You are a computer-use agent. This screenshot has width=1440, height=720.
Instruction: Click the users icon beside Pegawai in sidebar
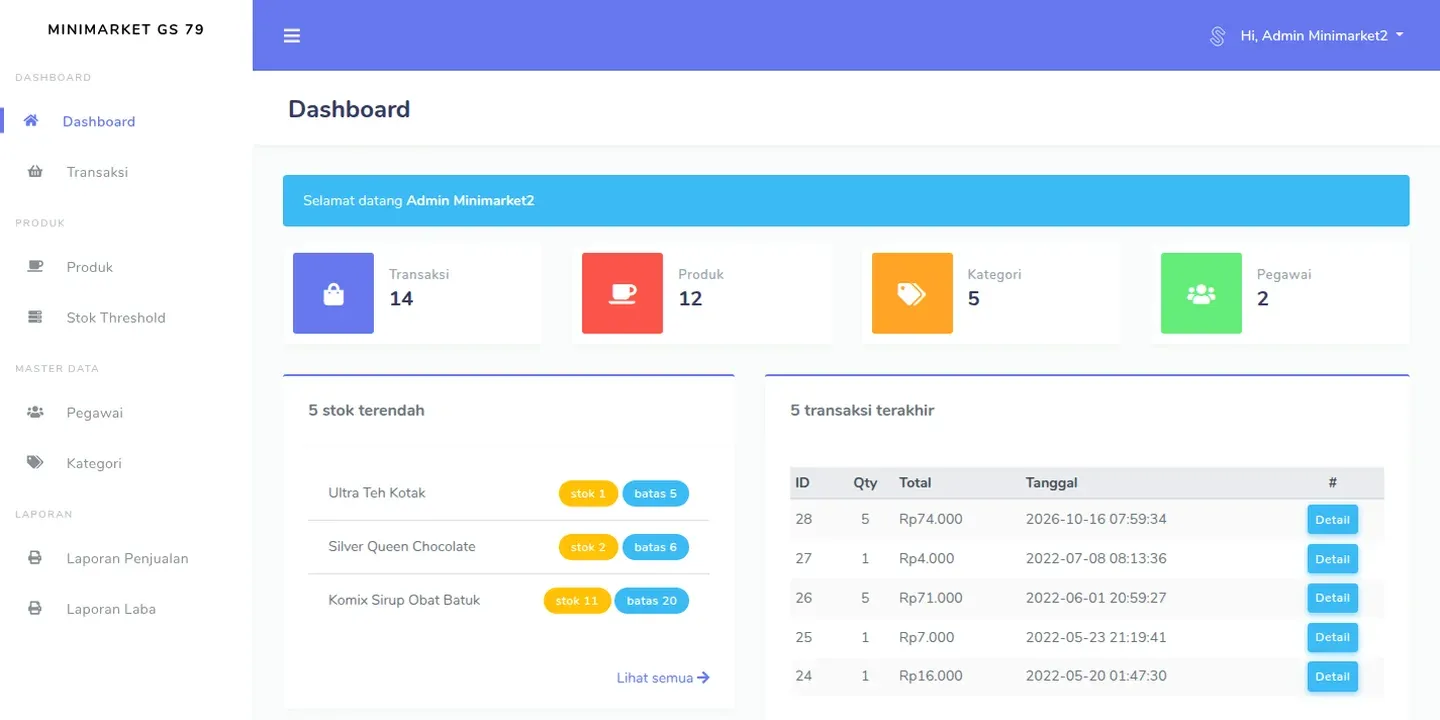tap(35, 412)
